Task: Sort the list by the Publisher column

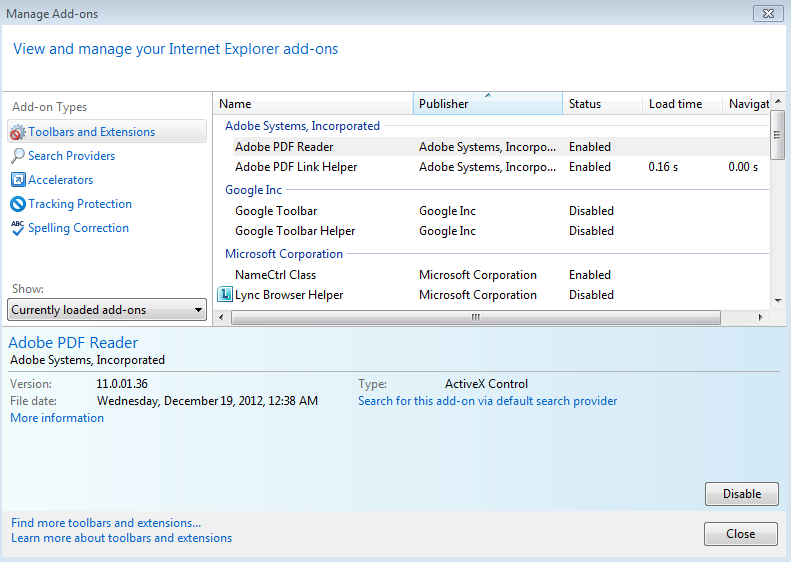Action: pyautogui.click(x=487, y=104)
